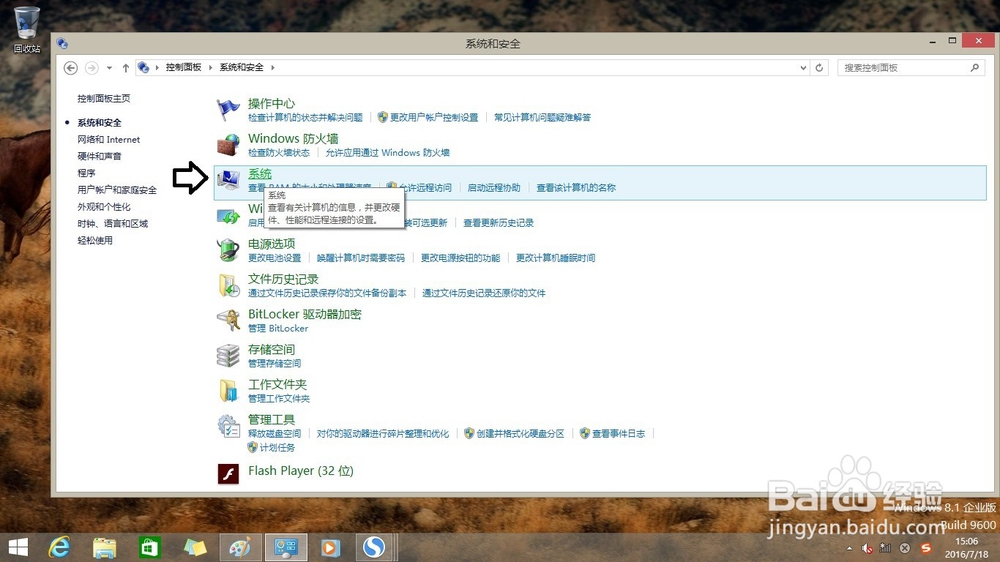
Task: Click 允许应用通过 Windows 防火墙 link
Action: click(x=387, y=152)
